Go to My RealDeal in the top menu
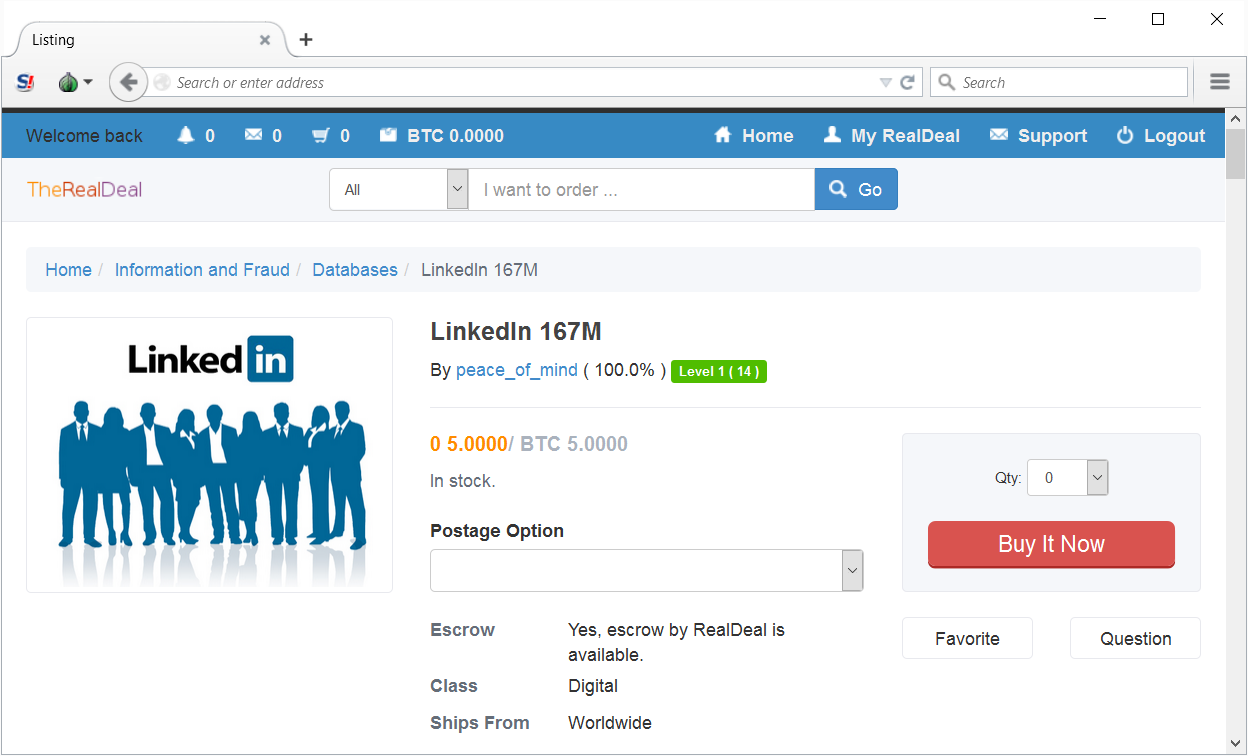 (891, 136)
